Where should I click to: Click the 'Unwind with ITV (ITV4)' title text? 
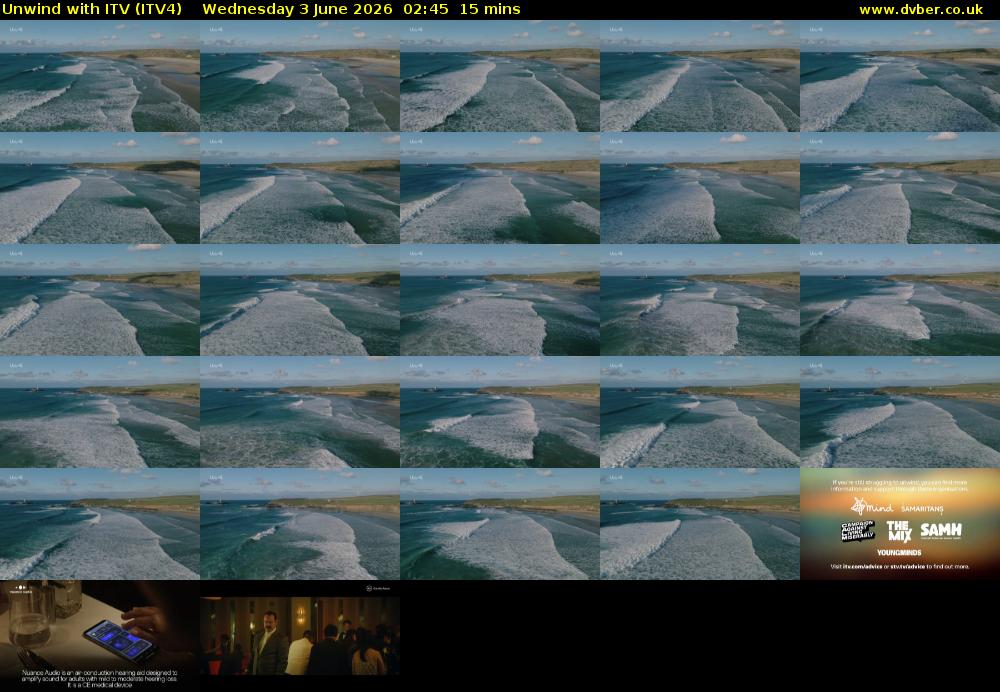[92, 9]
